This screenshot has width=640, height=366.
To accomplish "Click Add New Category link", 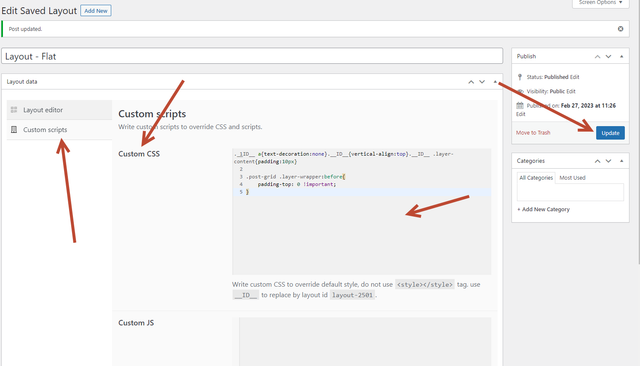I will 543,209.
